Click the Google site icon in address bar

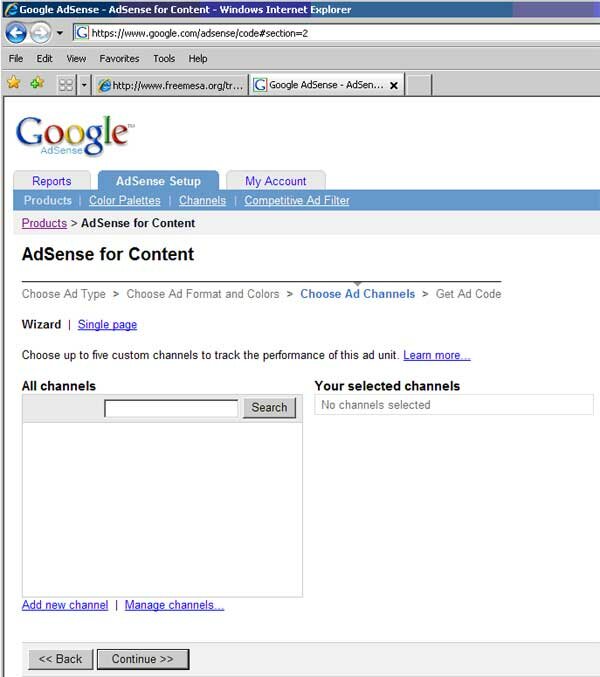tap(82, 33)
